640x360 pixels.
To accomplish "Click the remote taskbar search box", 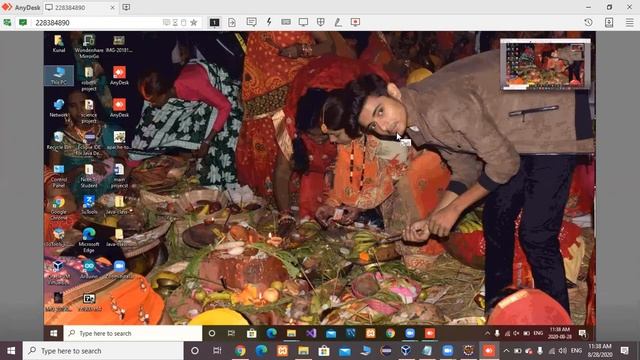I will click(x=133, y=333).
